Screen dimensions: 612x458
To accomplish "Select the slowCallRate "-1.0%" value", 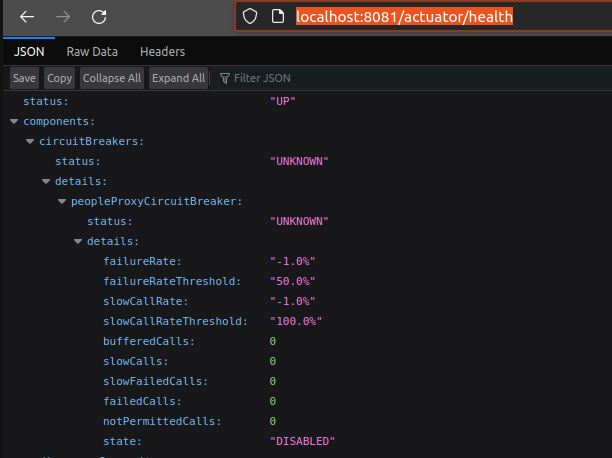I will pyautogui.click(x=292, y=301).
